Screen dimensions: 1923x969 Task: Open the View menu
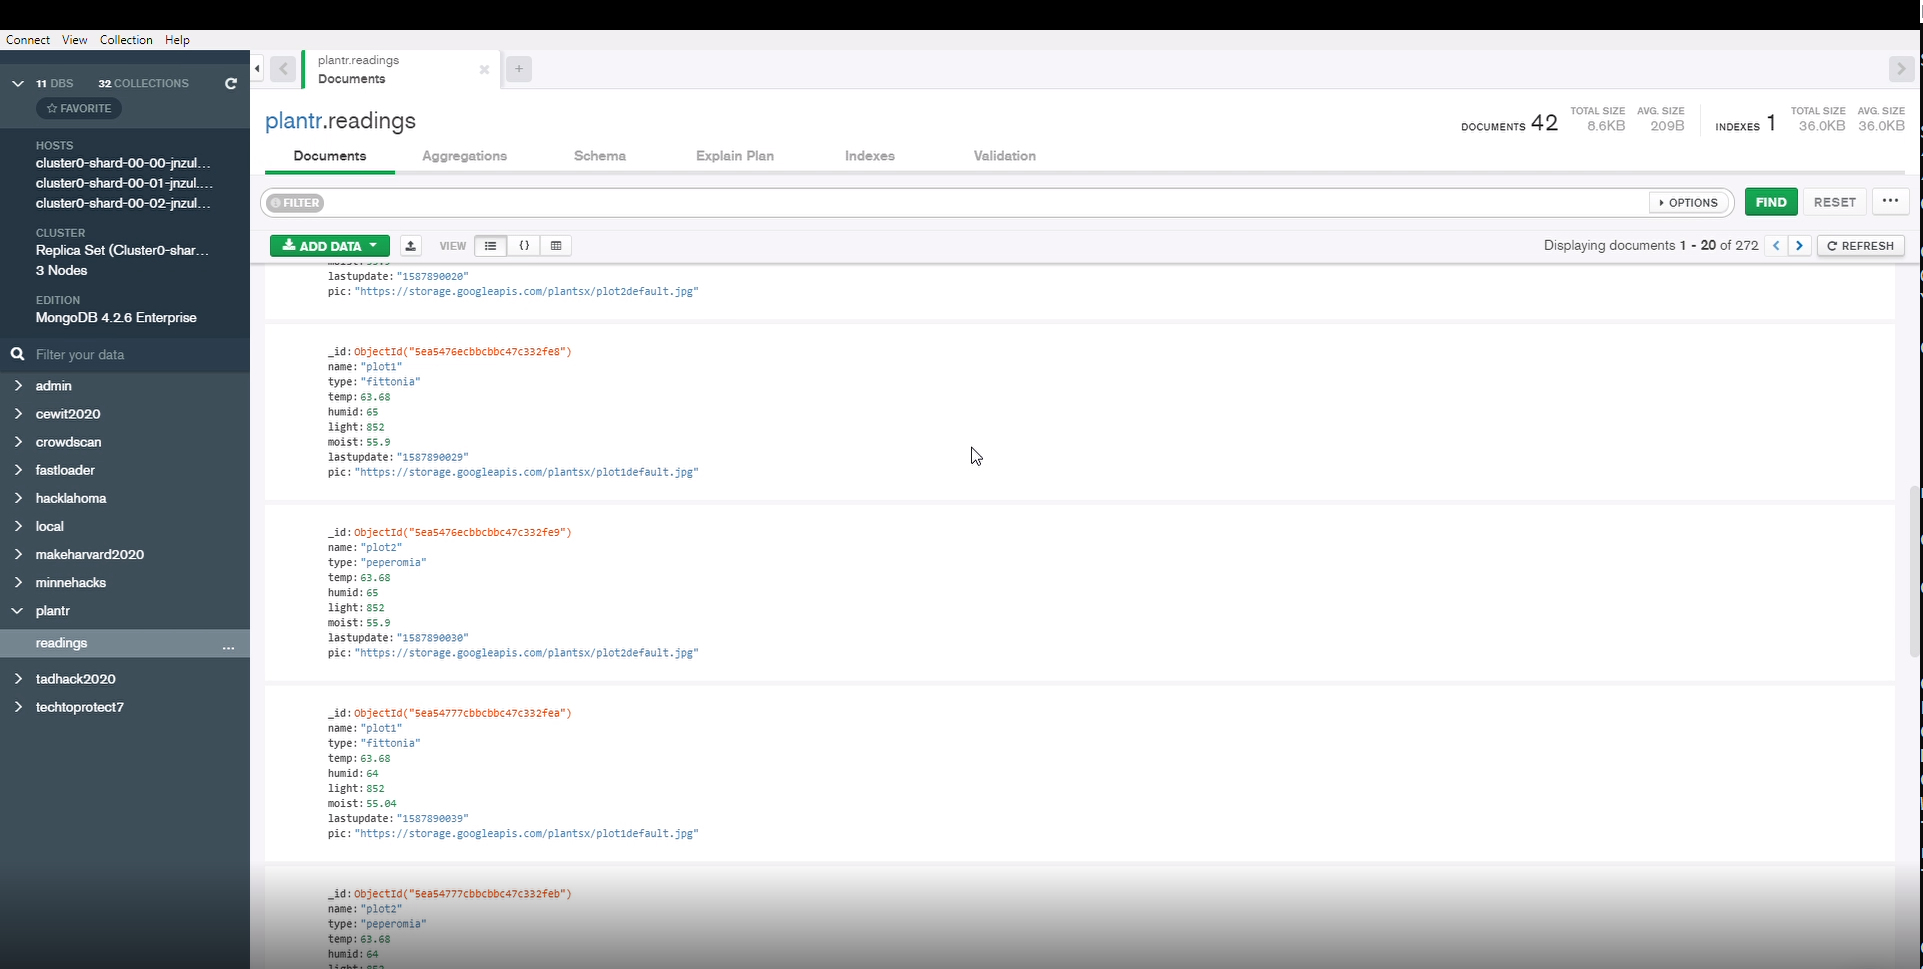(75, 40)
